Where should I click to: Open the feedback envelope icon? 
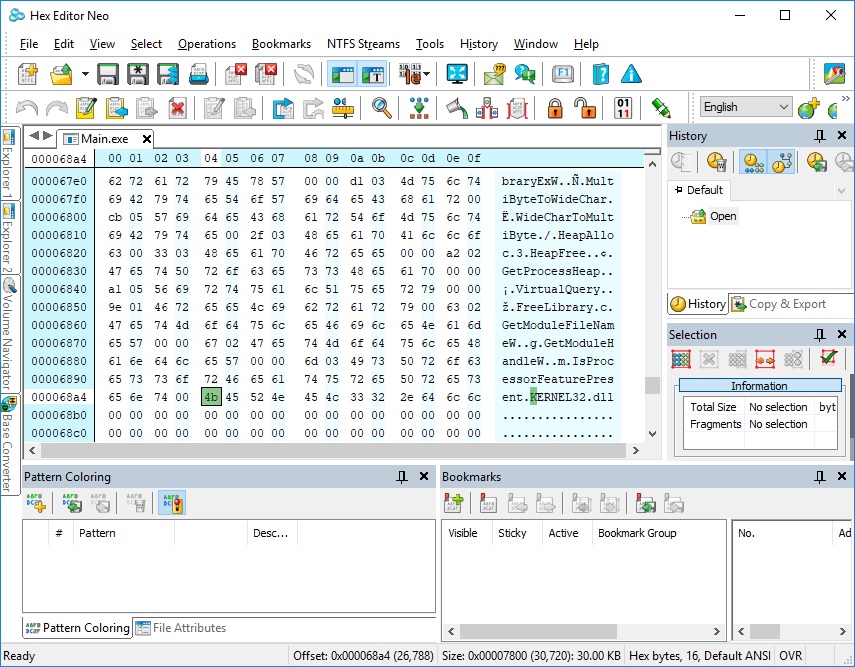pyautogui.click(x=495, y=74)
